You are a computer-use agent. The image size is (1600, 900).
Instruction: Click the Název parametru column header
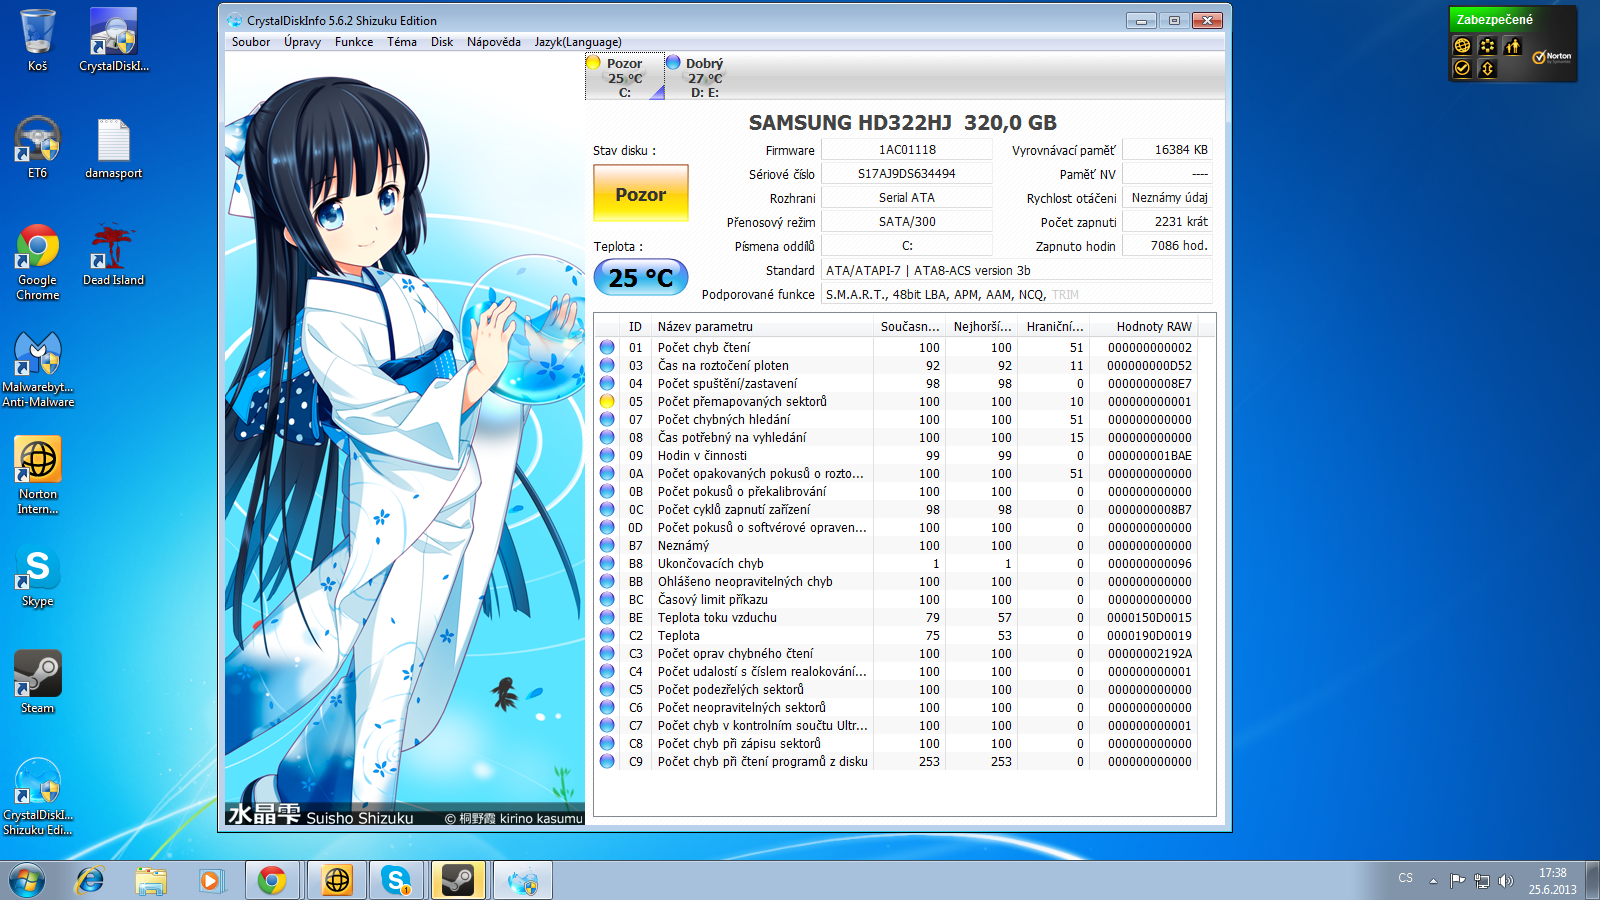pos(762,326)
